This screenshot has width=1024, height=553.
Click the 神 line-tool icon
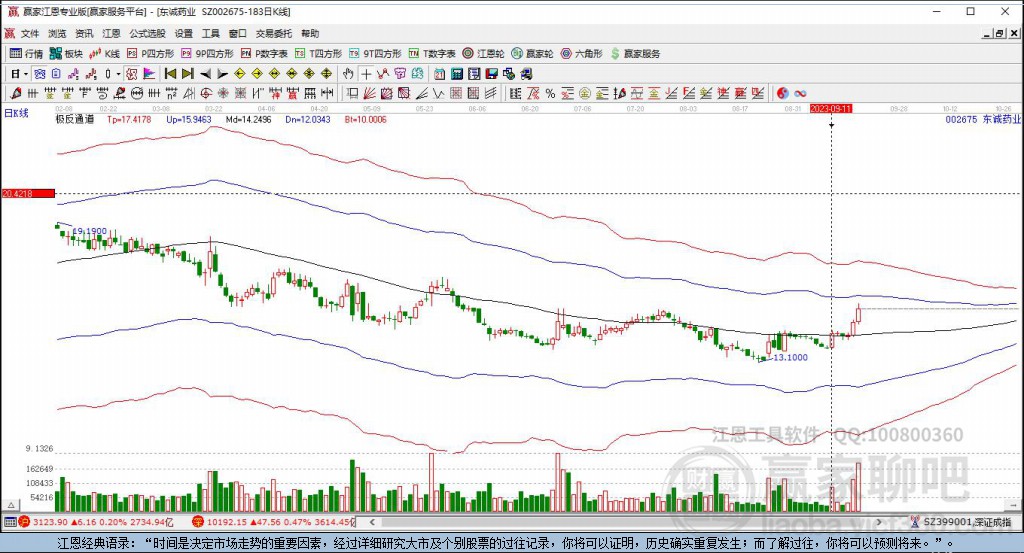click(275, 93)
